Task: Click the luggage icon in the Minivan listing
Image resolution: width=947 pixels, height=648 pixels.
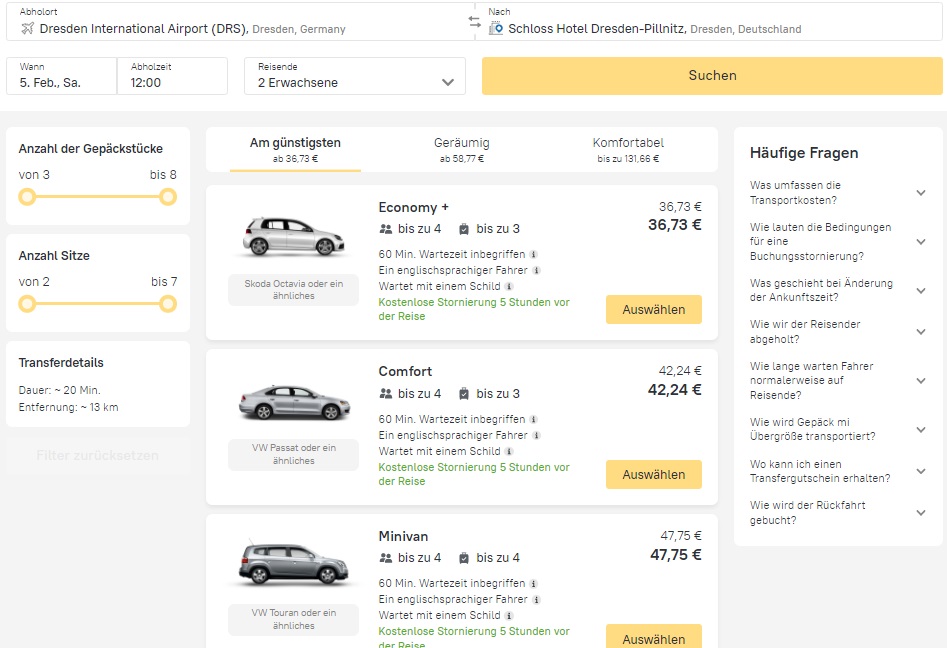Action: click(x=464, y=558)
